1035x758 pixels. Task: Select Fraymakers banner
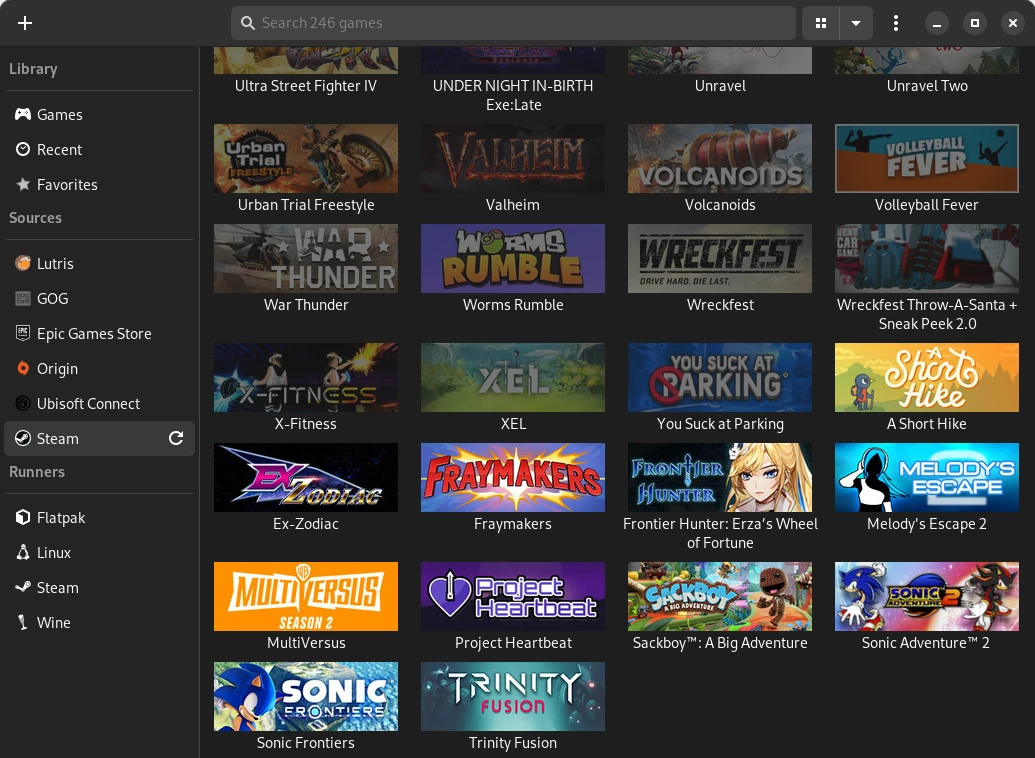click(x=513, y=477)
